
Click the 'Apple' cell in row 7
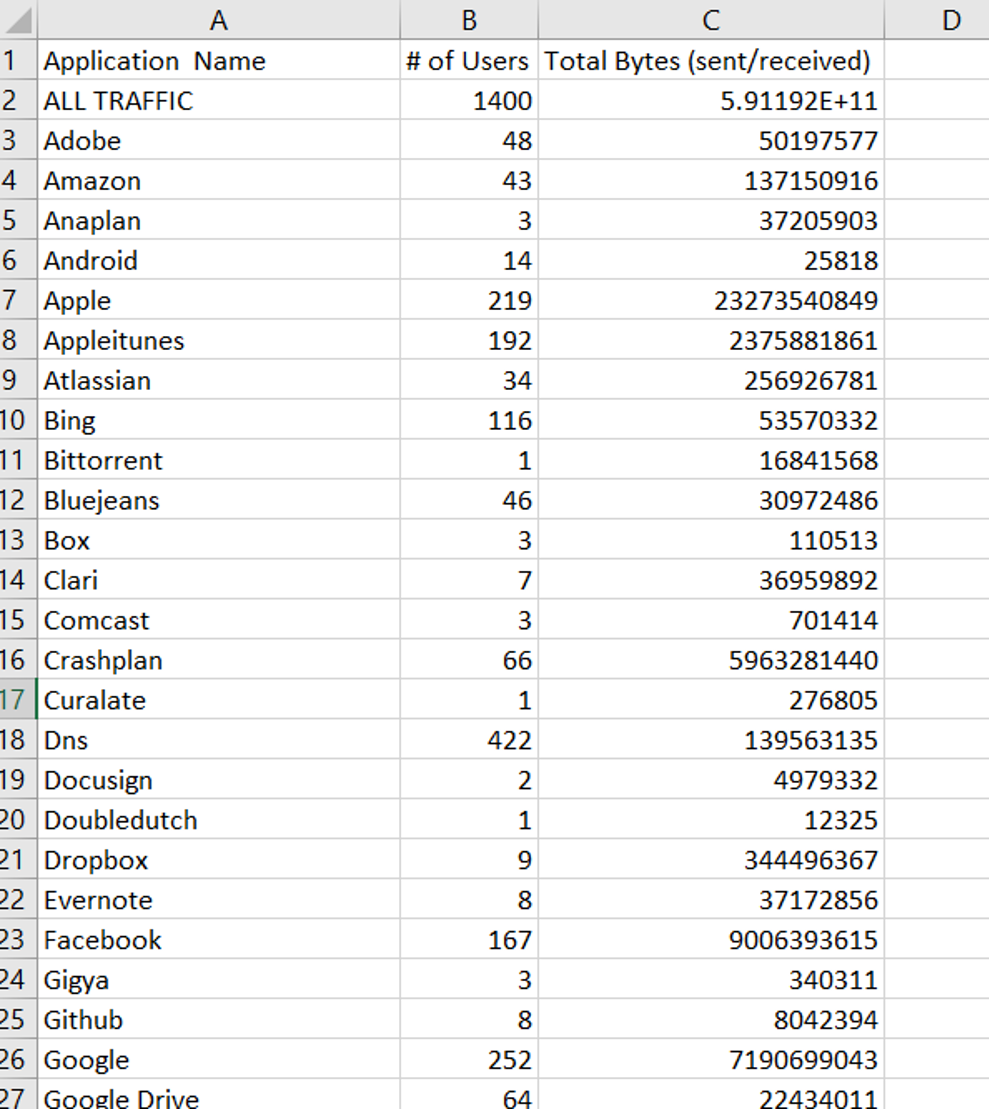pos(218,300)
